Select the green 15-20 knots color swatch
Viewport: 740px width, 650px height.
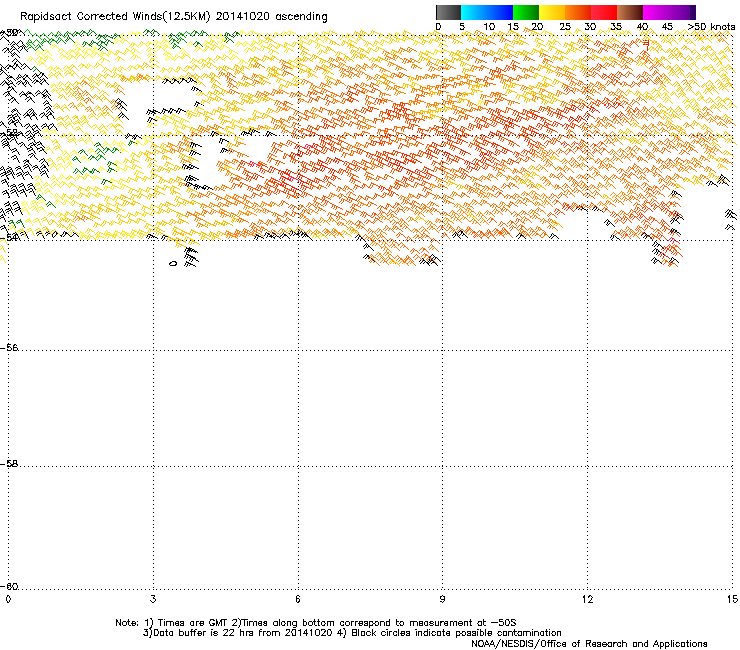tap(526, 12)
